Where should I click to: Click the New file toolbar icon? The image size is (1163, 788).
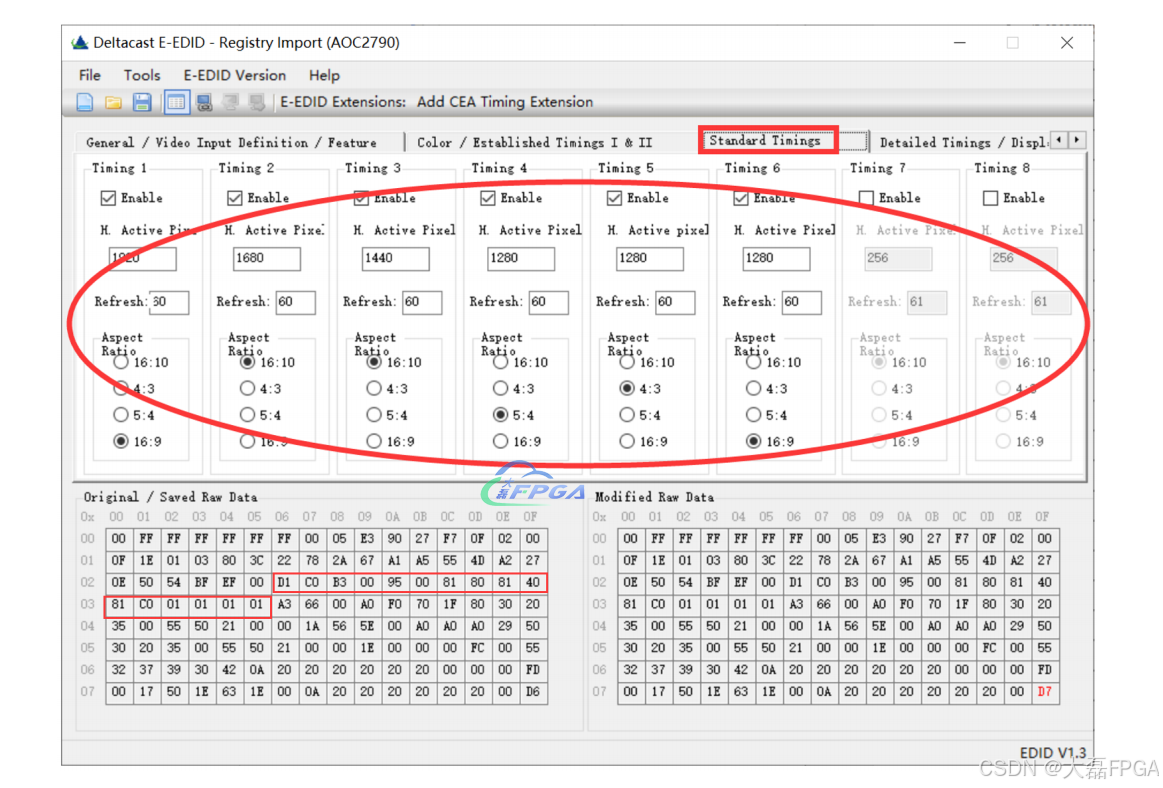pos(85,102)
